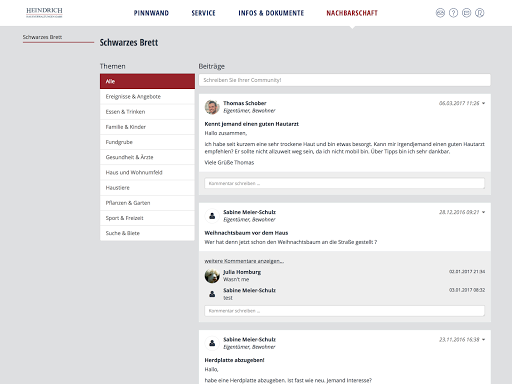Click Thomas Schober's profile photo

[212, 107]
